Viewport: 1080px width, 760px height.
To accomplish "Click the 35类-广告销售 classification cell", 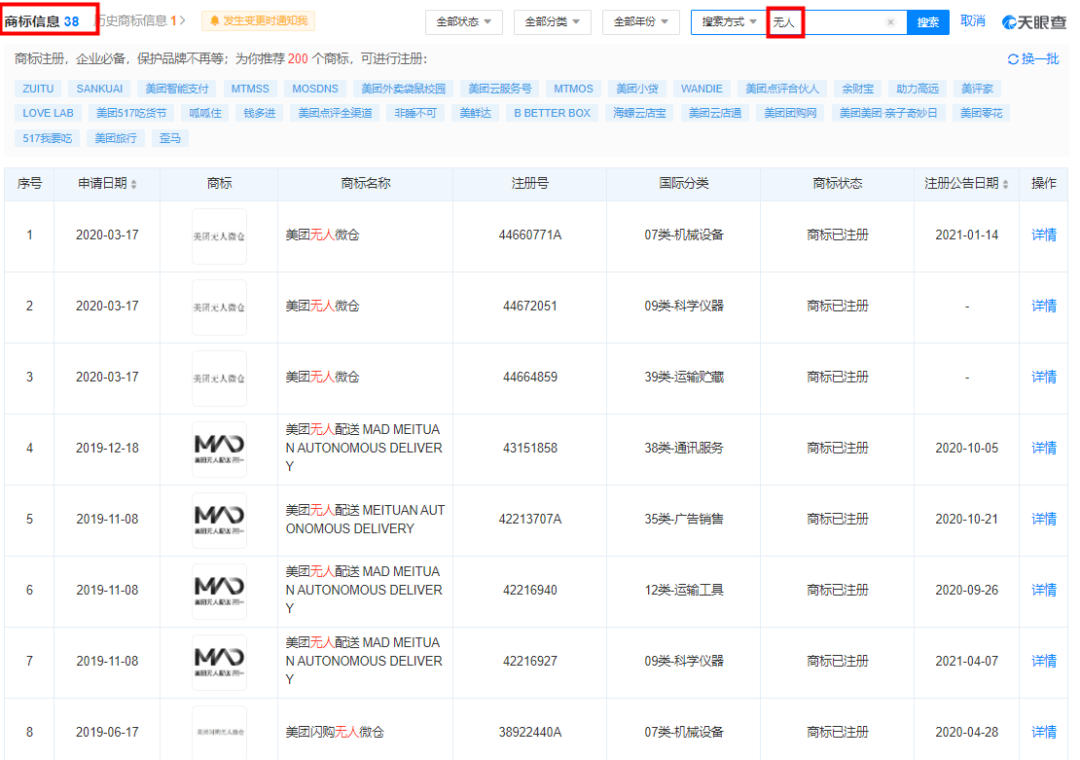I will click(x=683, y=520).
